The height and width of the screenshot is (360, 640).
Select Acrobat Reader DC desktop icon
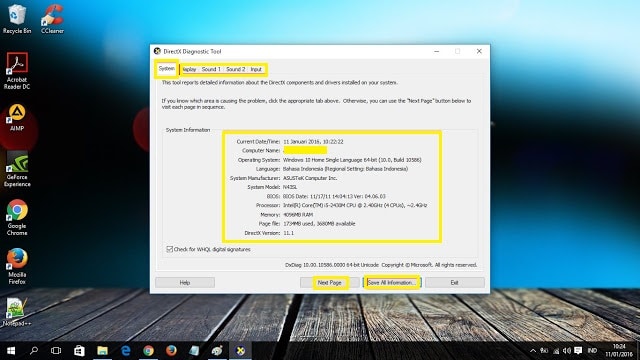[x=17, y=71]
